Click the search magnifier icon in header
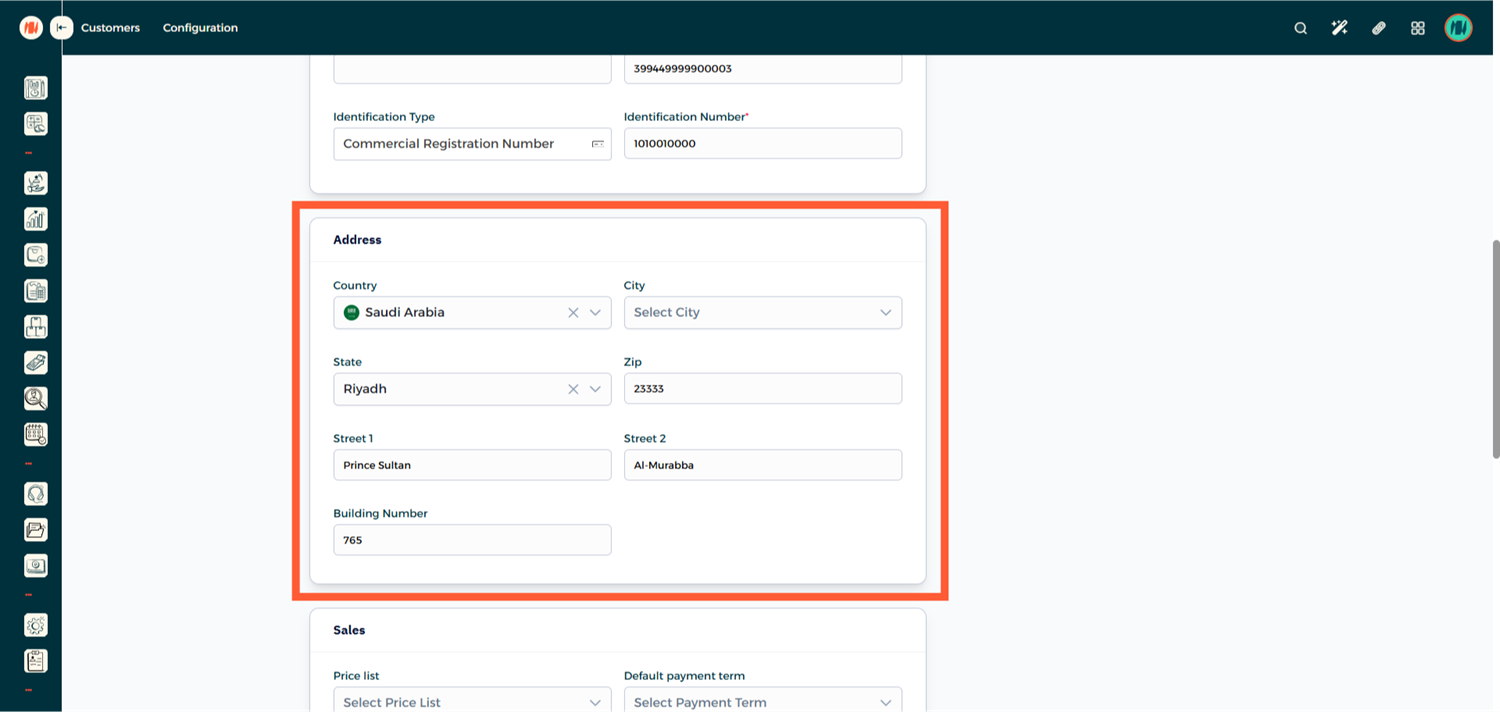The height and width of the screenshot is (712, 1500). point(1300,28)
